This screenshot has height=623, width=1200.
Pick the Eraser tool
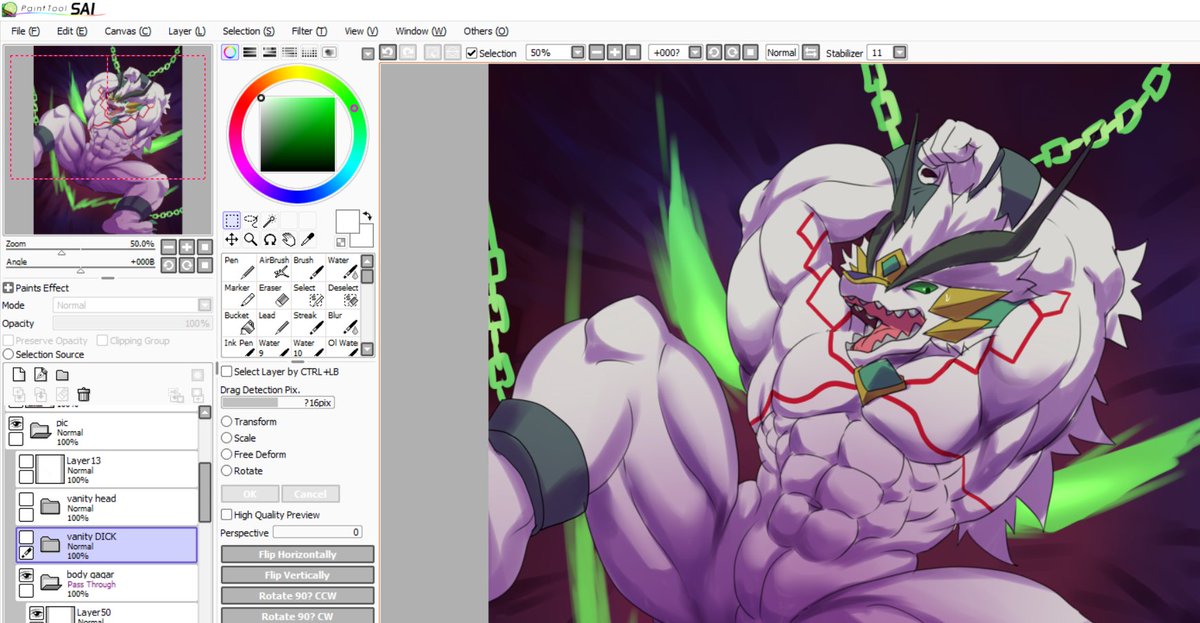pyautogui.click(x=273, y=294)
